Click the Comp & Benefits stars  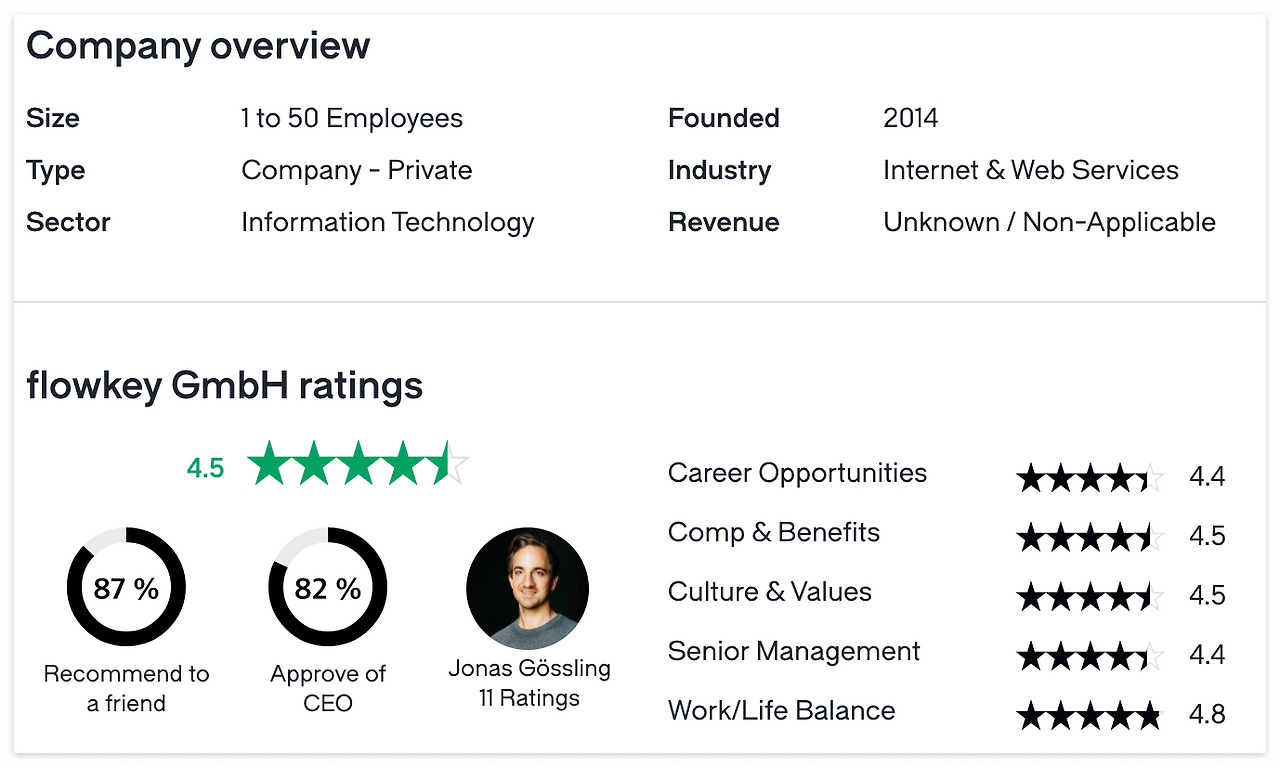(1090, 537)
